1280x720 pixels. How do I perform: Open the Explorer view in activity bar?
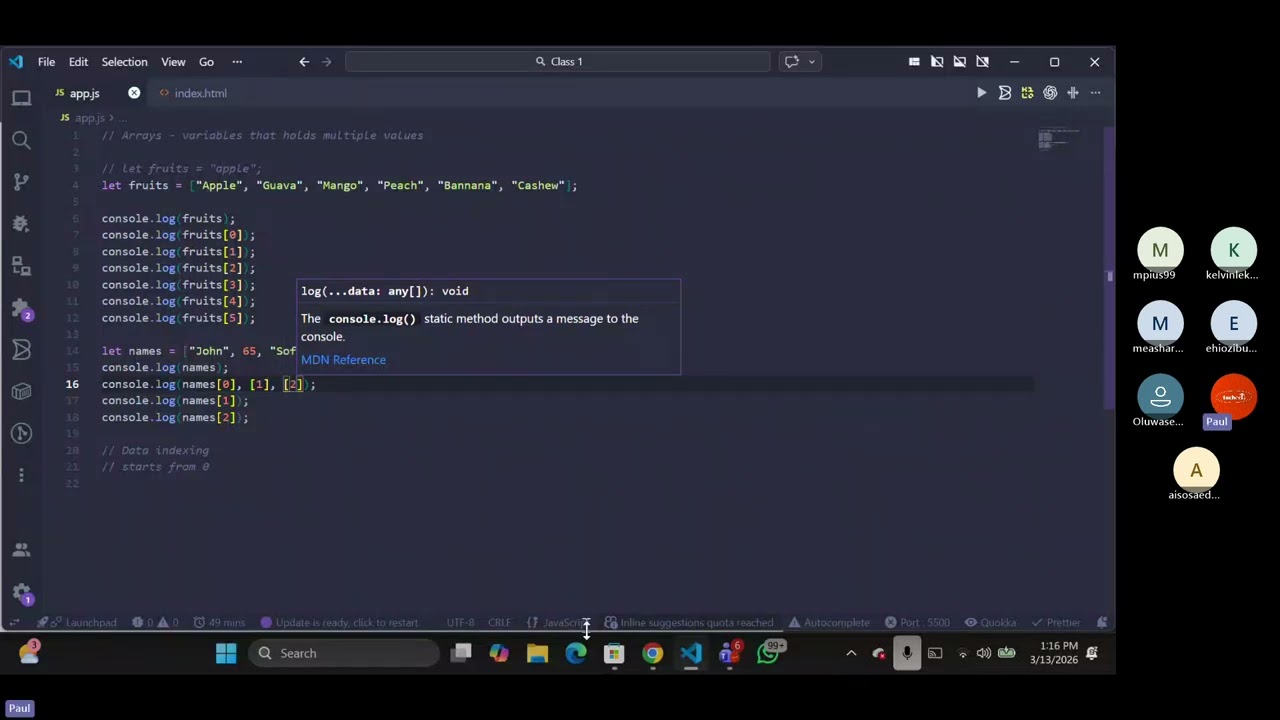point(21,98)
